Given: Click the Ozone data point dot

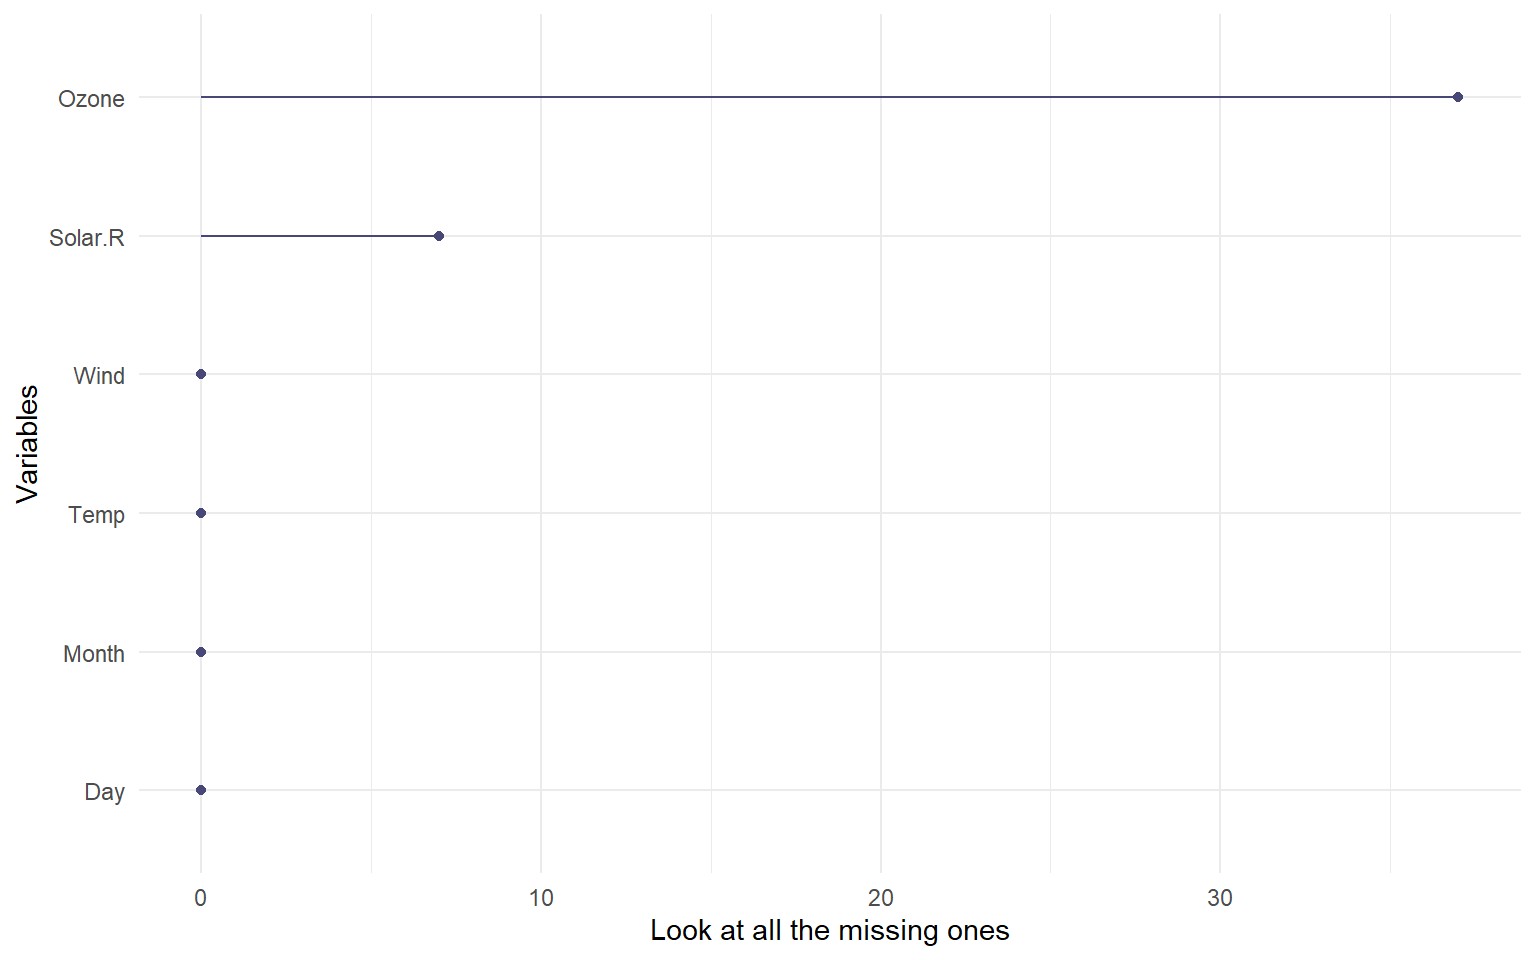Looking at the screenshot, I should tap(1457, 97).
